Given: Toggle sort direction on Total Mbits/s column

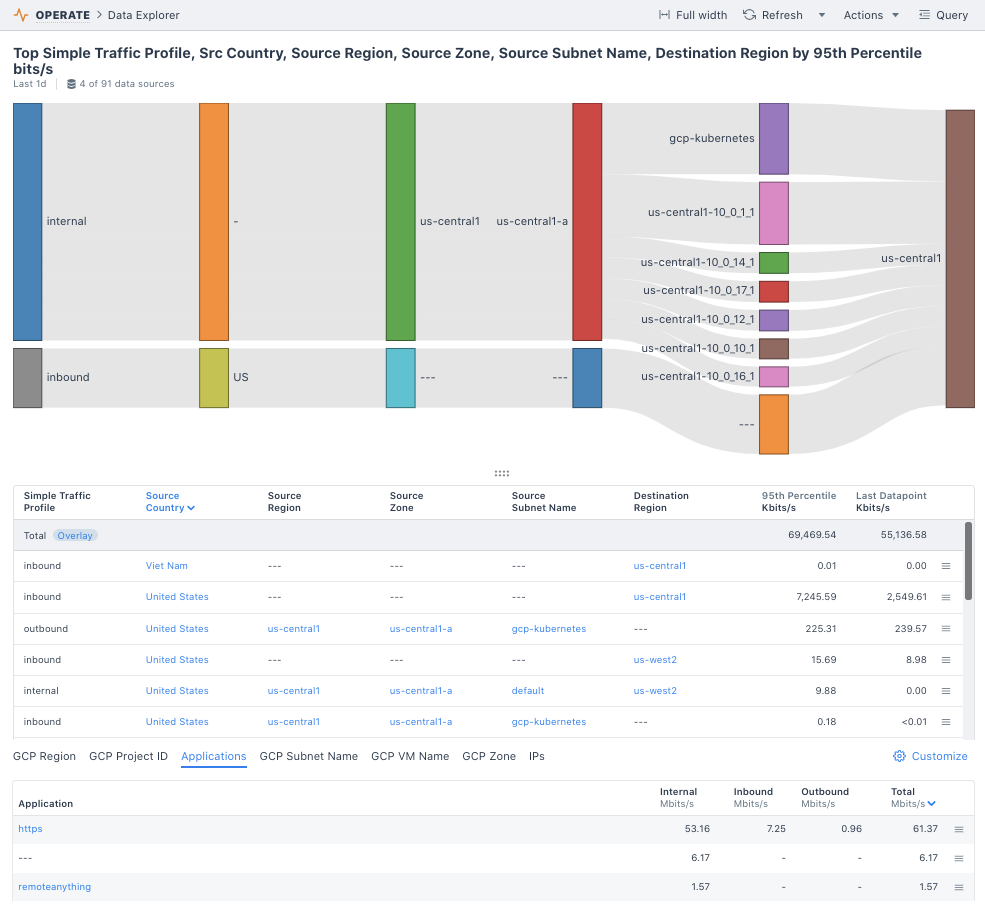Looking at the screenshot, I should [x=930, y=803].
